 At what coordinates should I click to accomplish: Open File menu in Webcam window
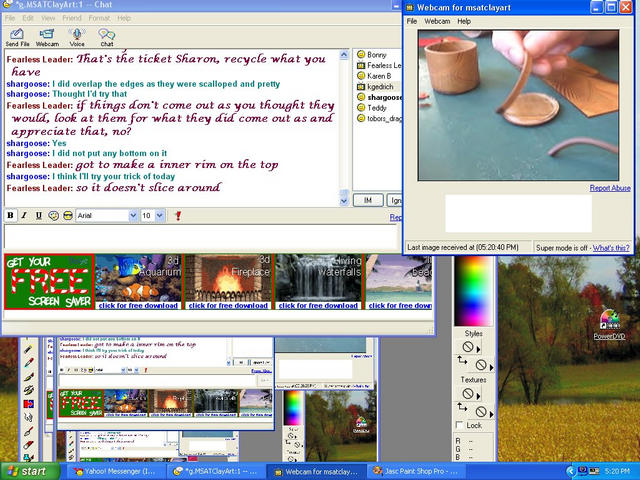pyautogui.click(x=412, y=21)
